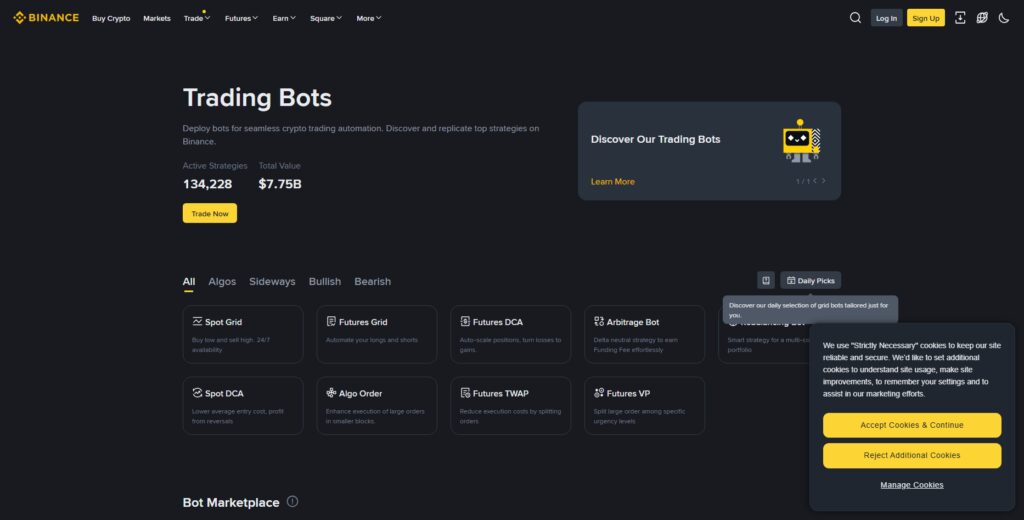Click the Bot Marketplace info icon
Screen dimensions: 1024x520
(x=293, y=501)
